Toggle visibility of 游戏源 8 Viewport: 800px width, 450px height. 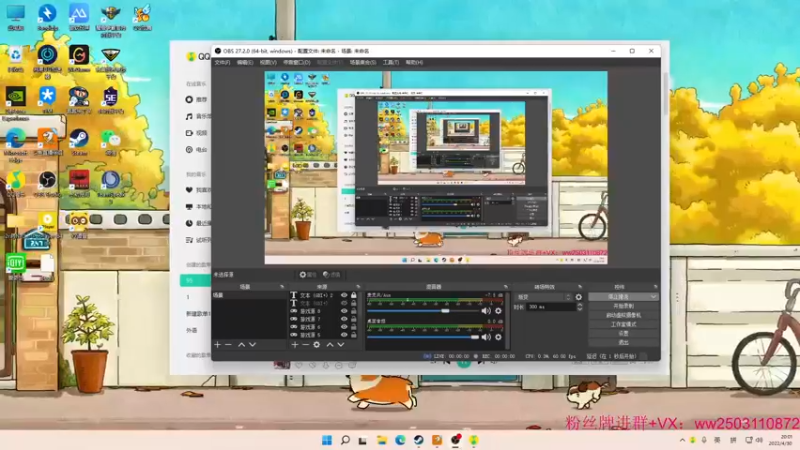pos(344,311)
